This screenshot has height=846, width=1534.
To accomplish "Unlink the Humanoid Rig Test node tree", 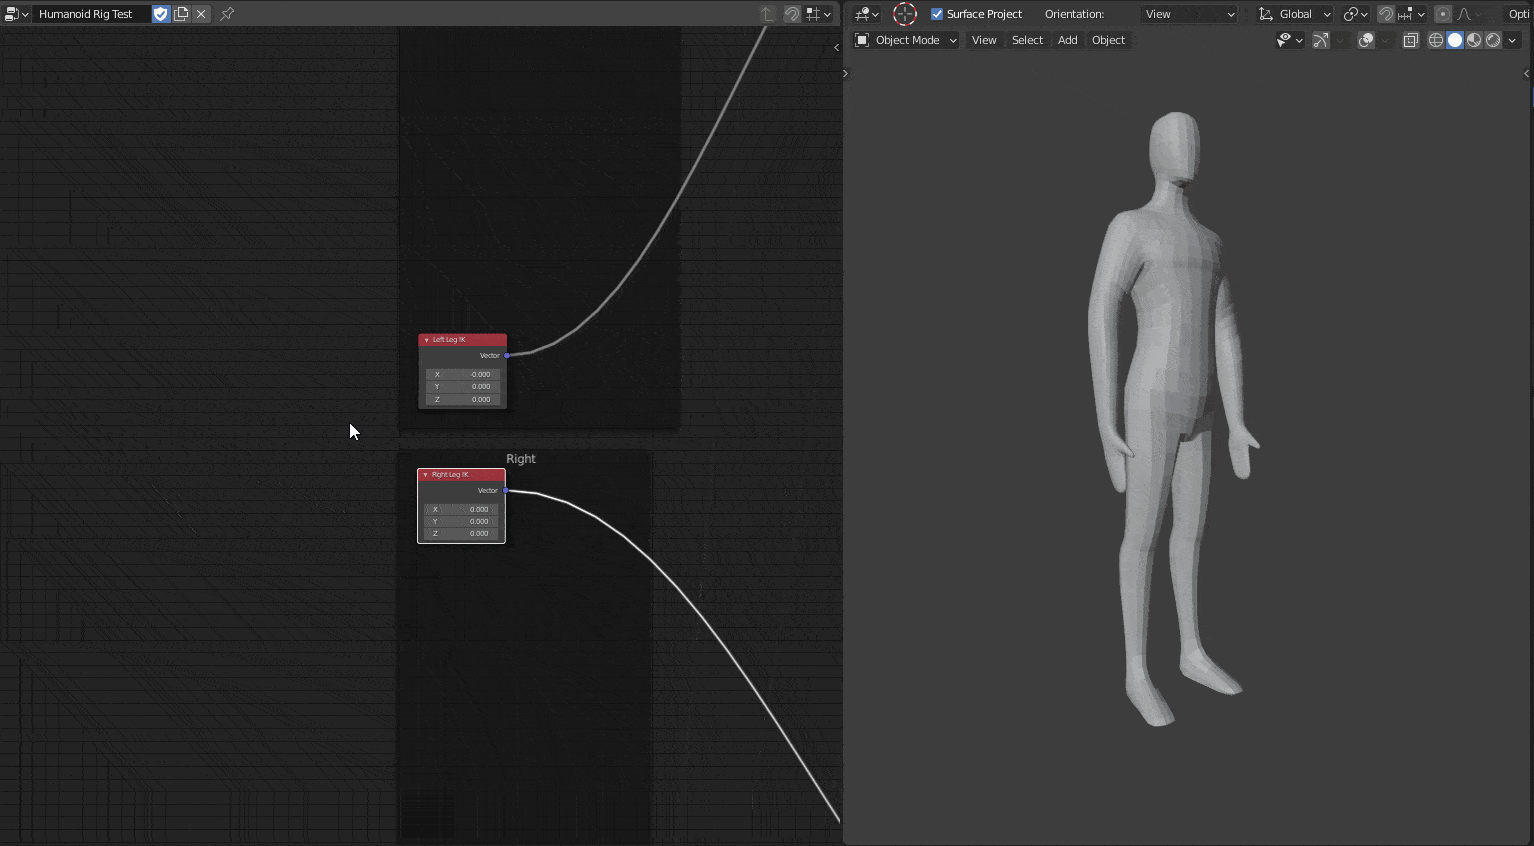I will 201,14.
